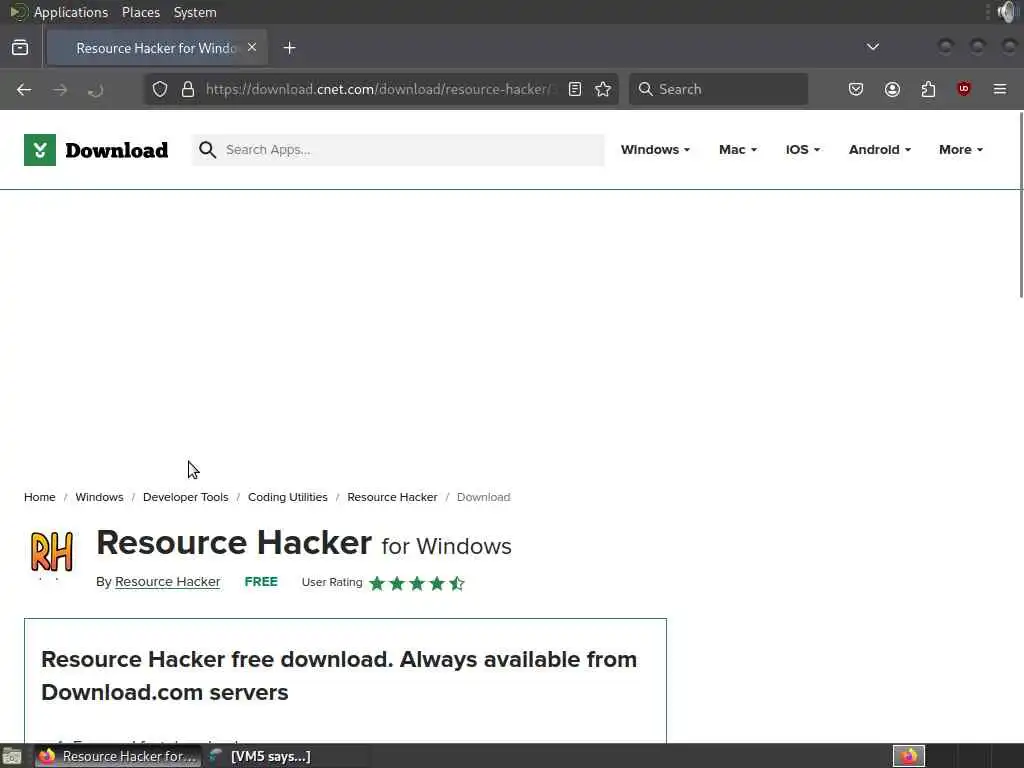Open a new browser tab
Image resolution: width=1024 pixels, height=768 pixels.
click(x=289, y=48)
